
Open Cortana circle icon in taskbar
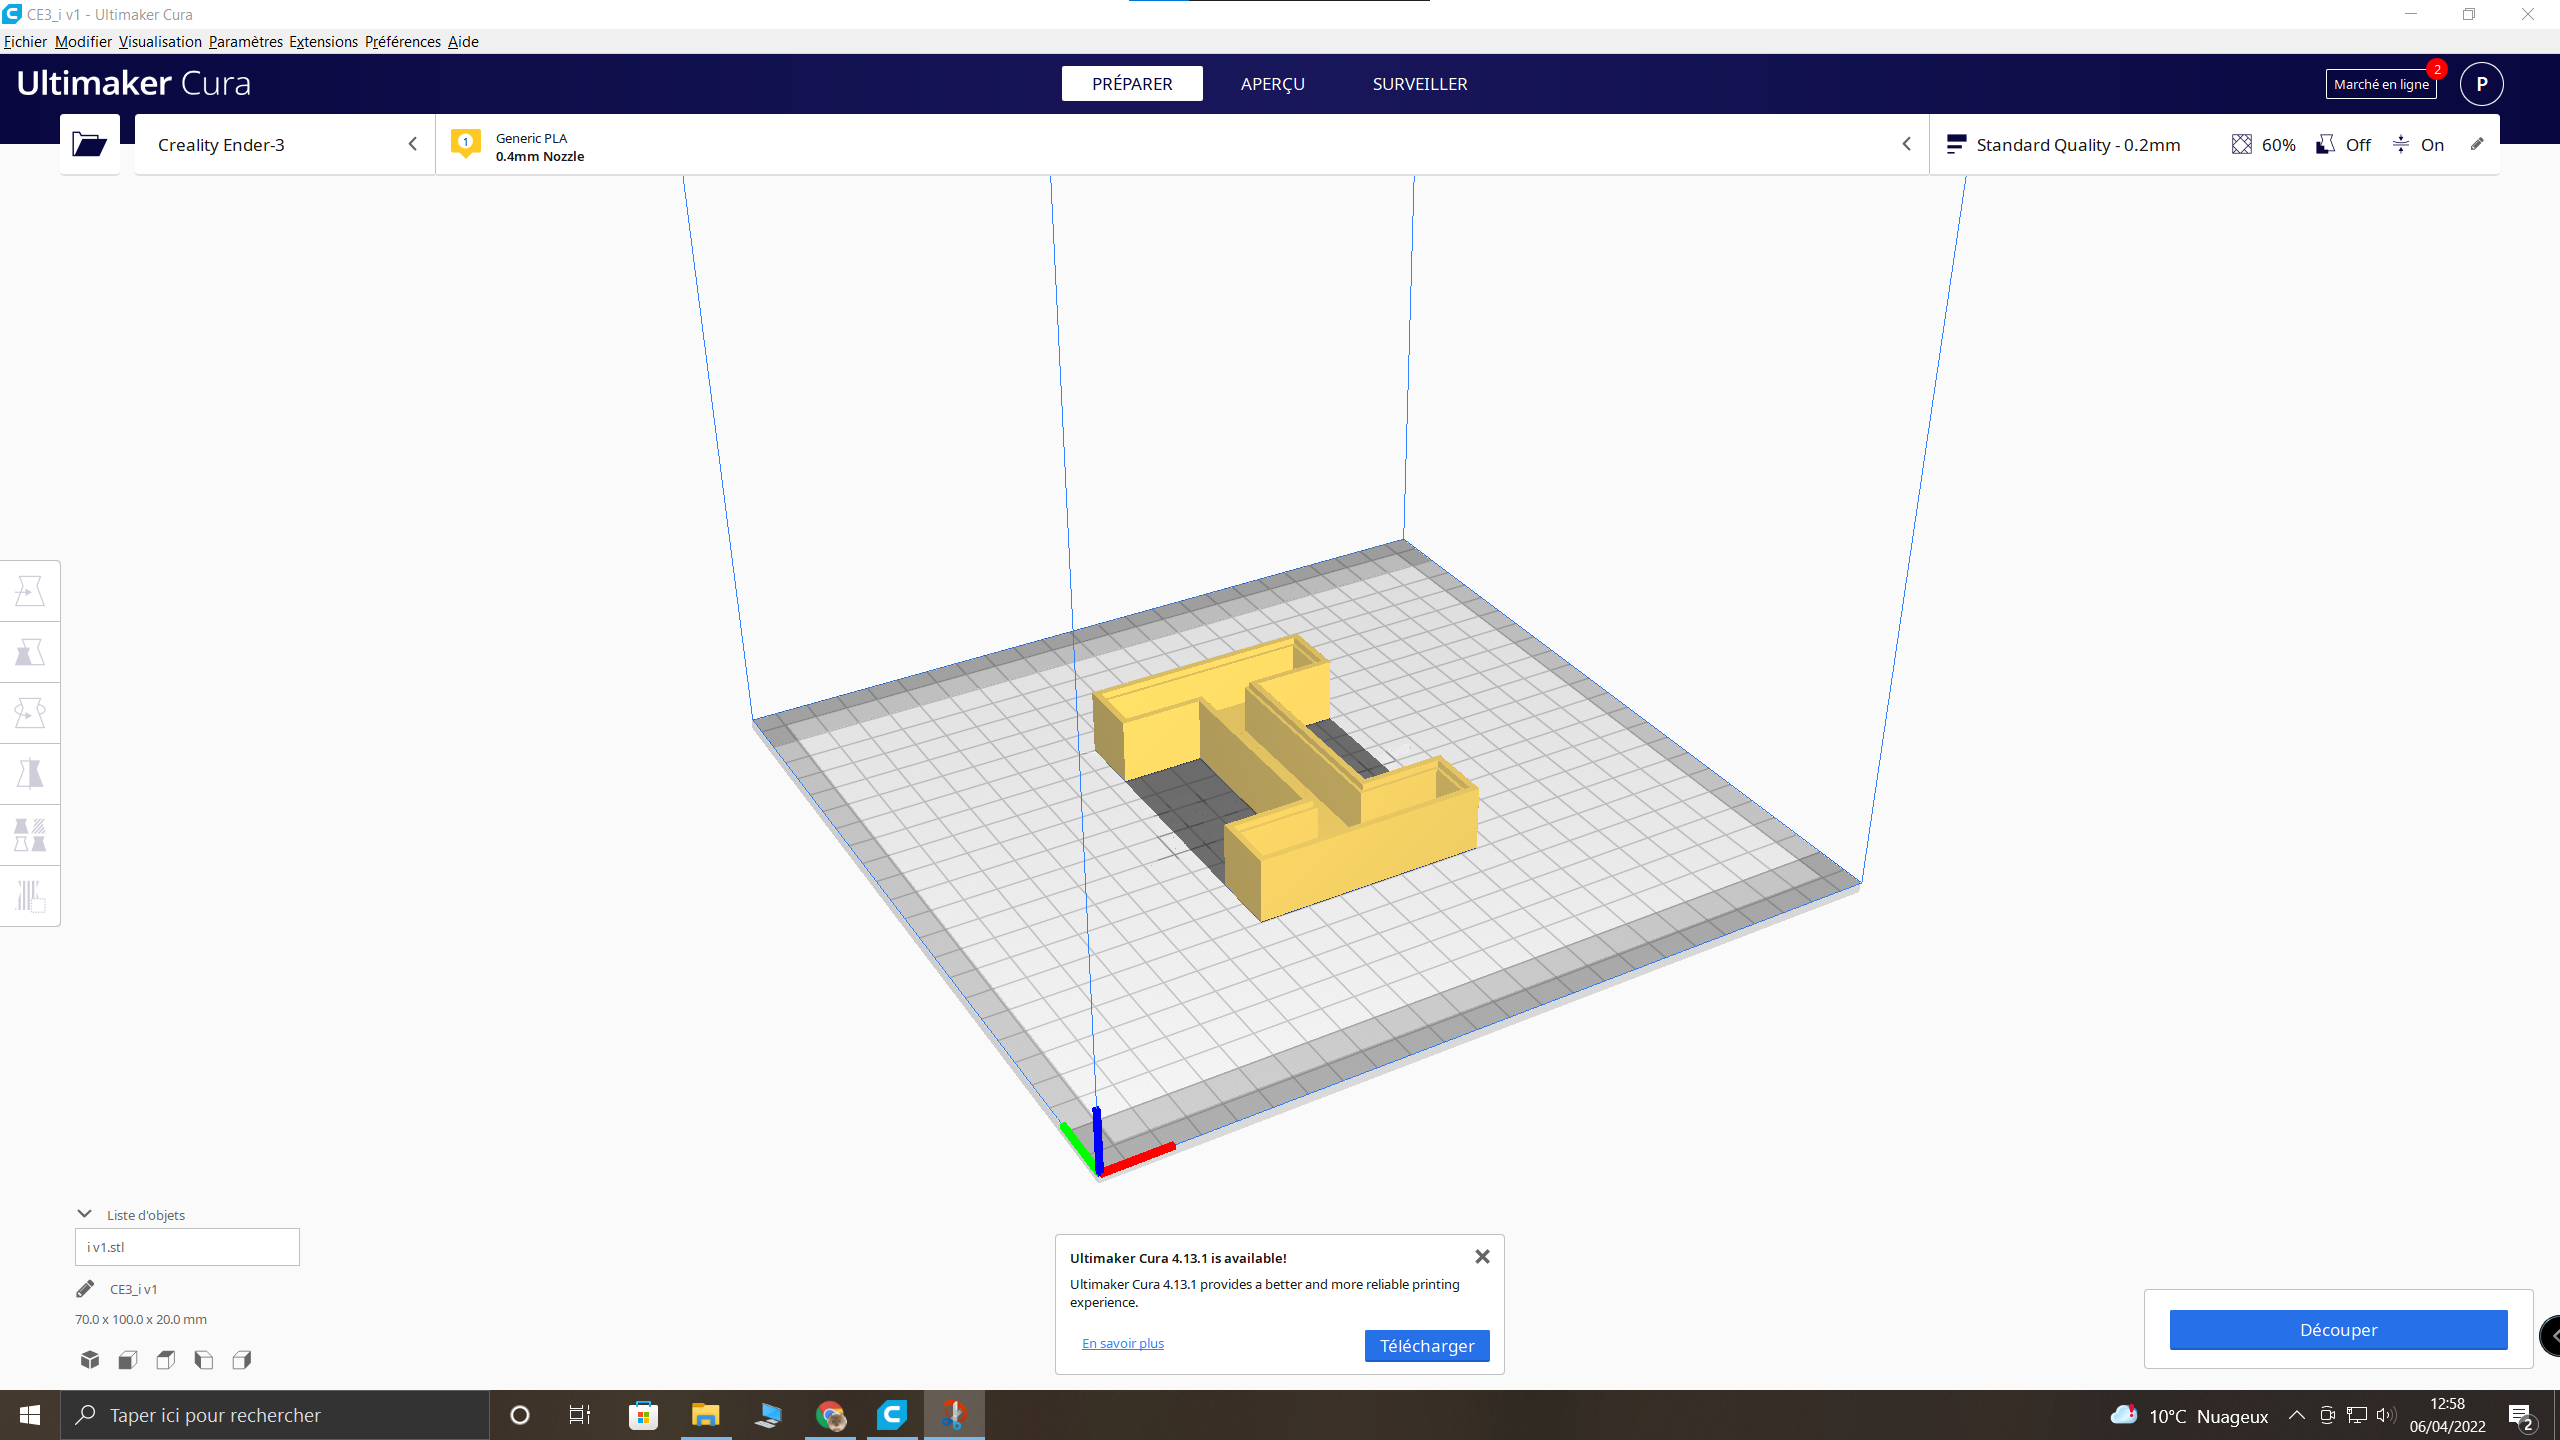click(x=519, y=1415)
